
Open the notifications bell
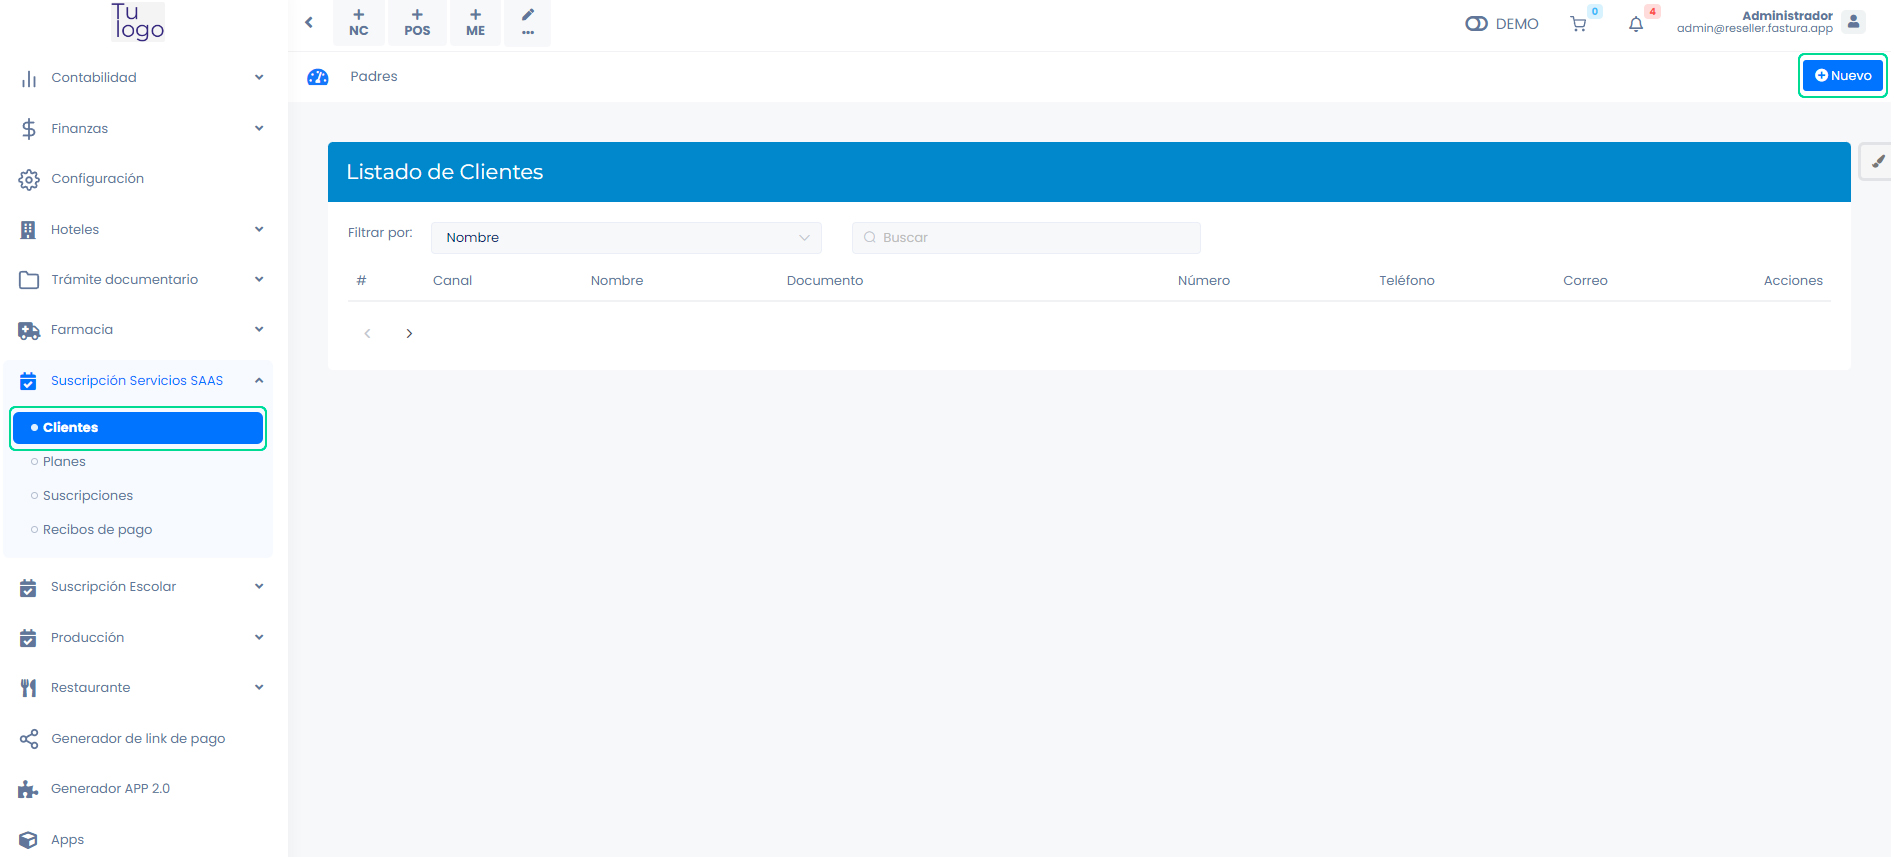click(1636, 24)
